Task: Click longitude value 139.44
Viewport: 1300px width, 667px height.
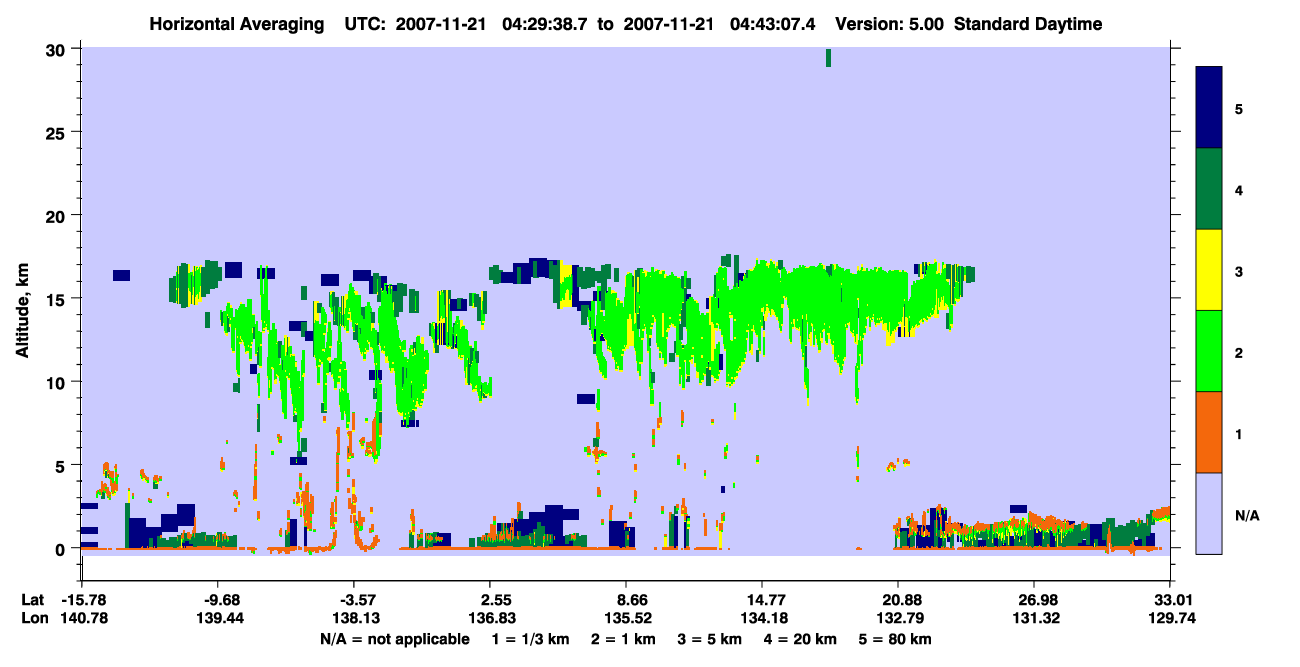Action: click(220, 618)
